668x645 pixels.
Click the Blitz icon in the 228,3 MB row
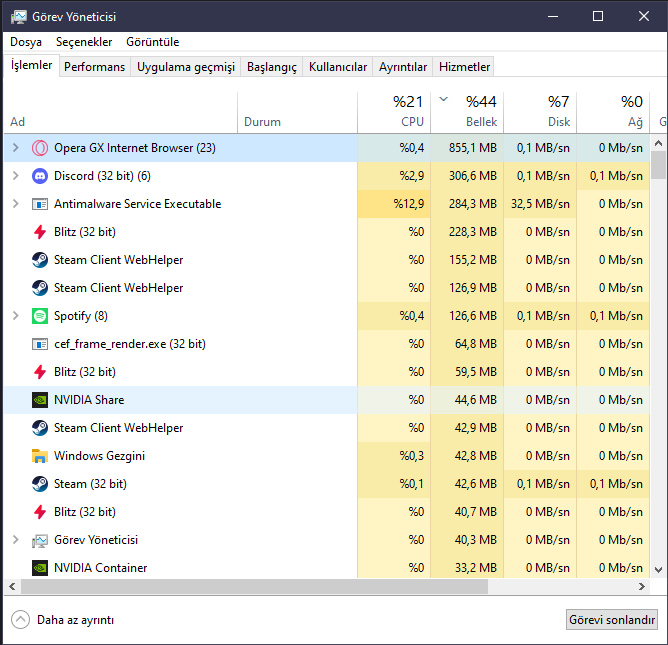coord(40,232)
